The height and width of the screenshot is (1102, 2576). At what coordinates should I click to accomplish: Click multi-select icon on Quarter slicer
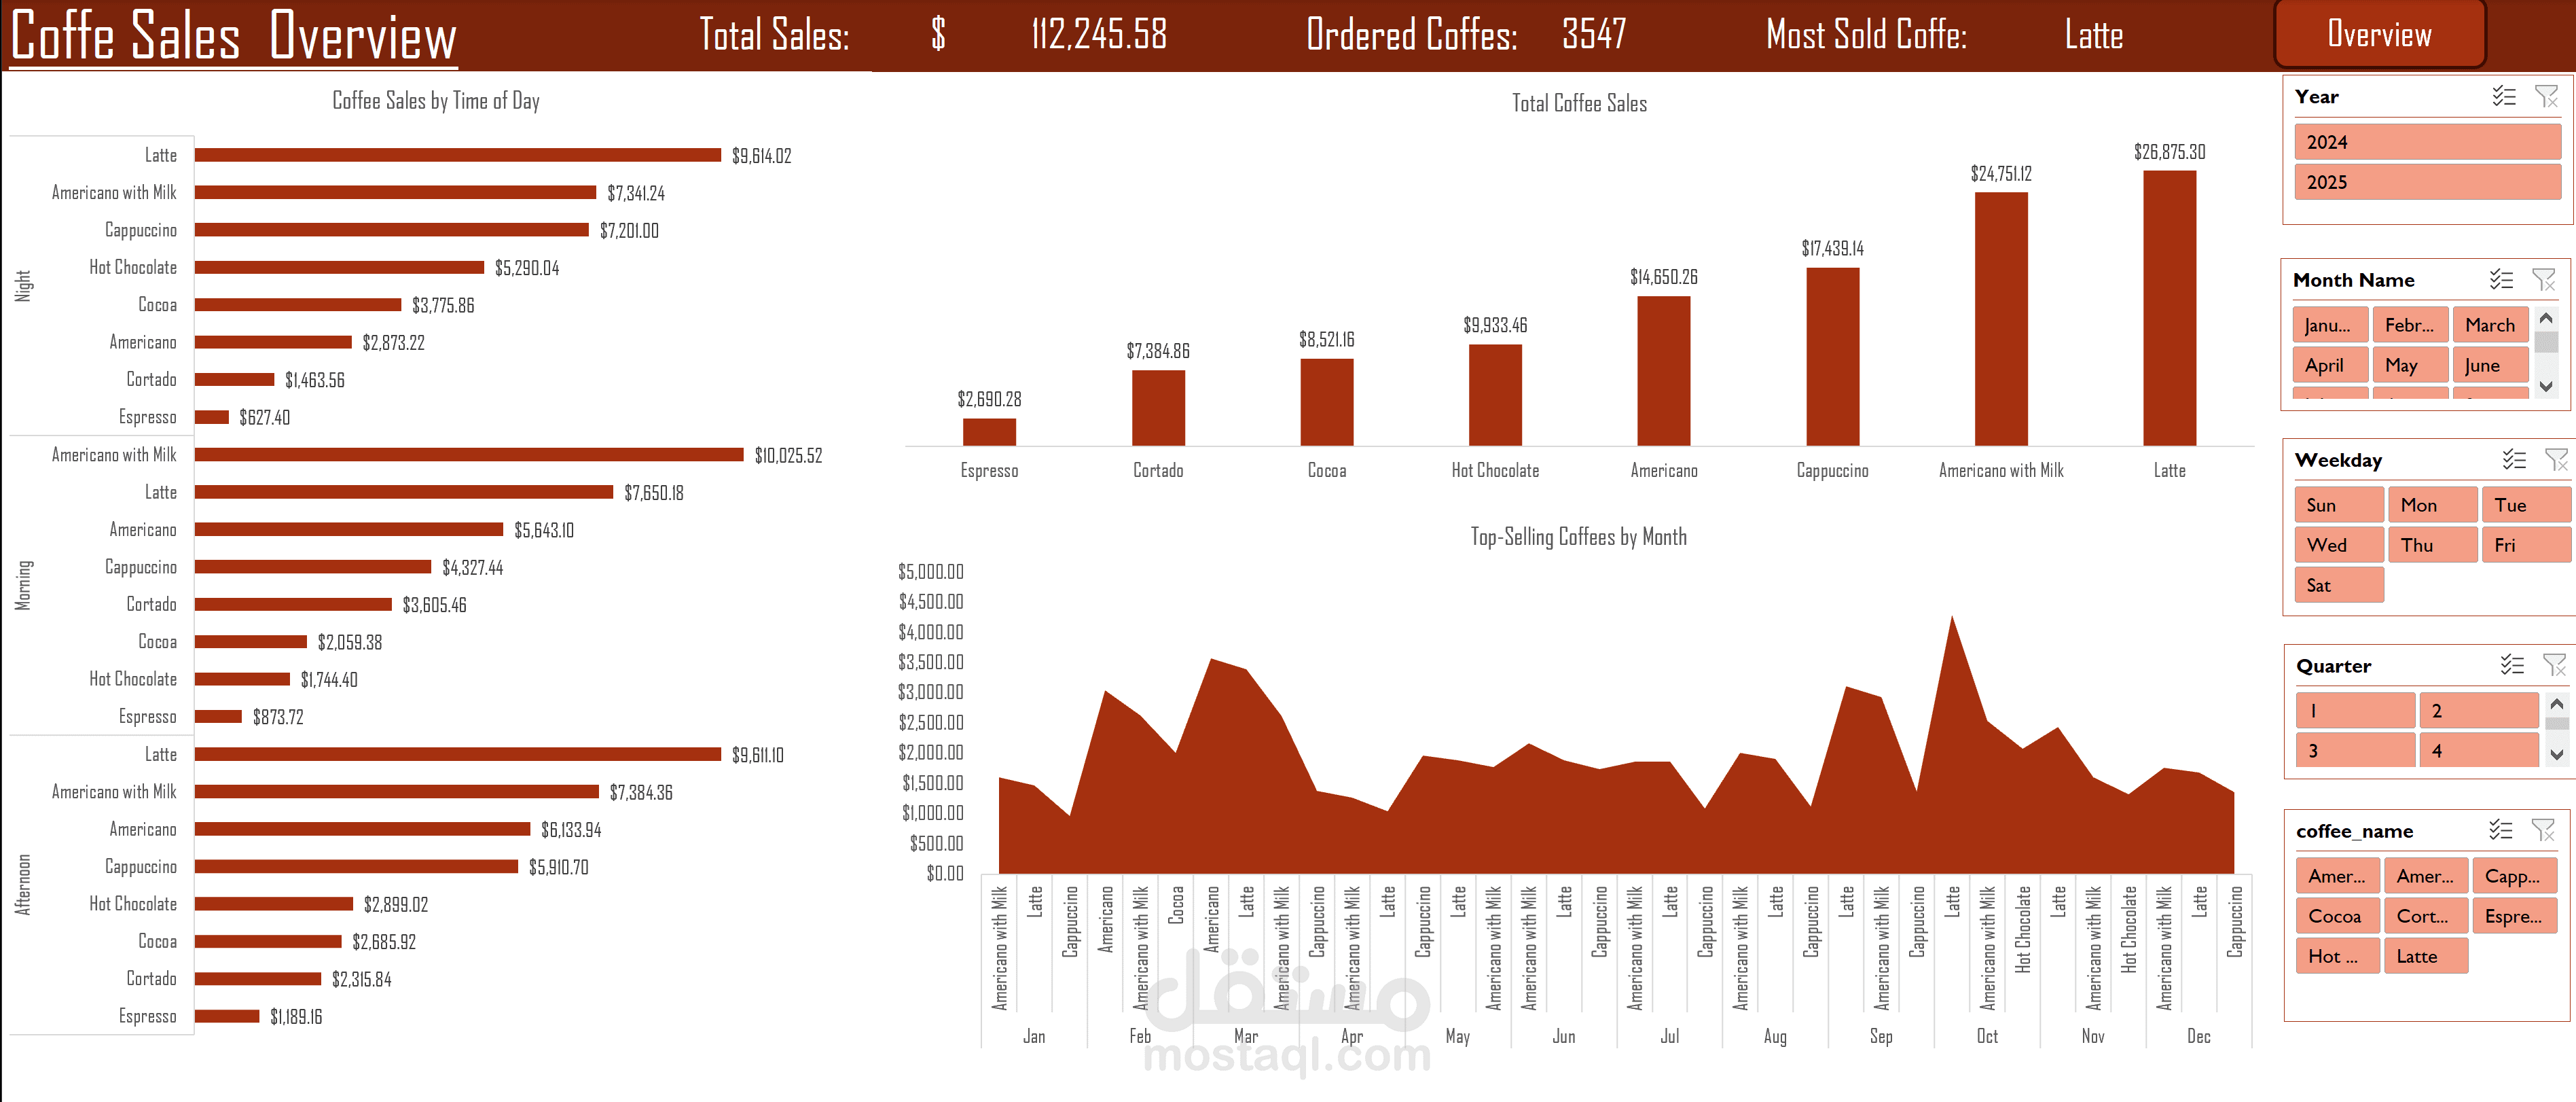pyautogui.click(x=2512, y=665)
